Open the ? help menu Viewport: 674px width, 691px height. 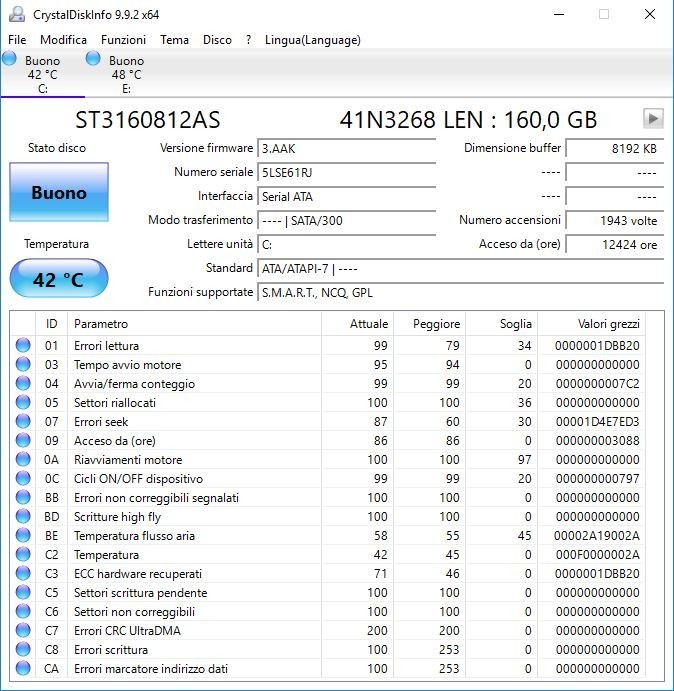pyautogui.click(x=249, y=40)
